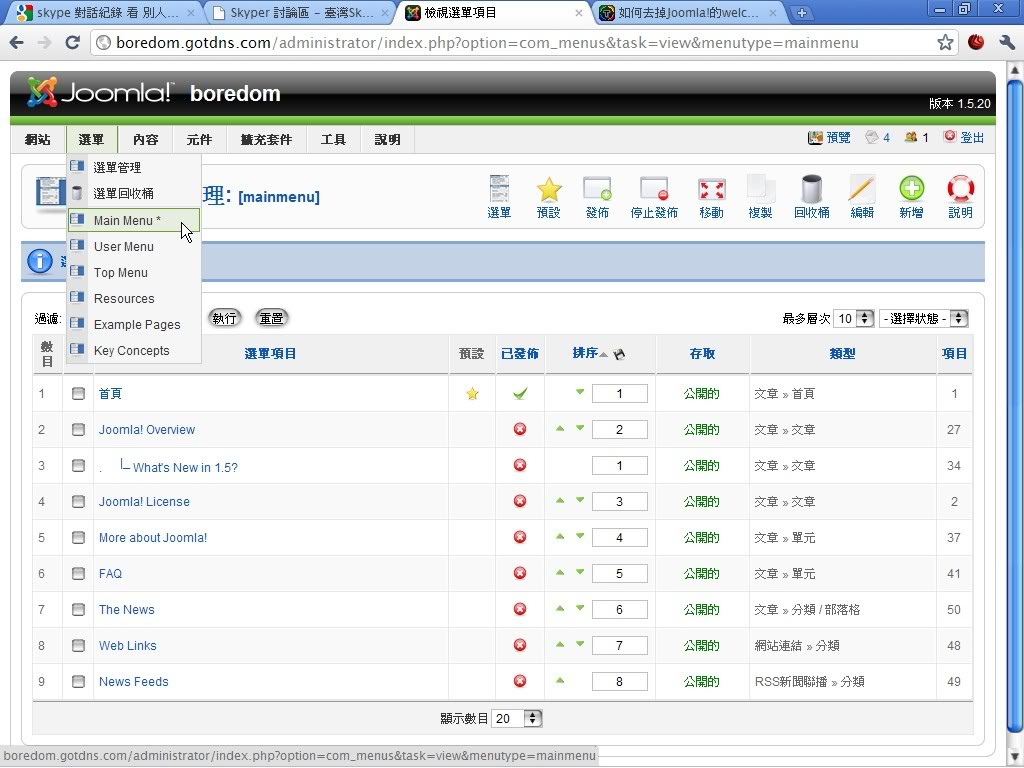Click the 執行 filter go button

point(224,318)
